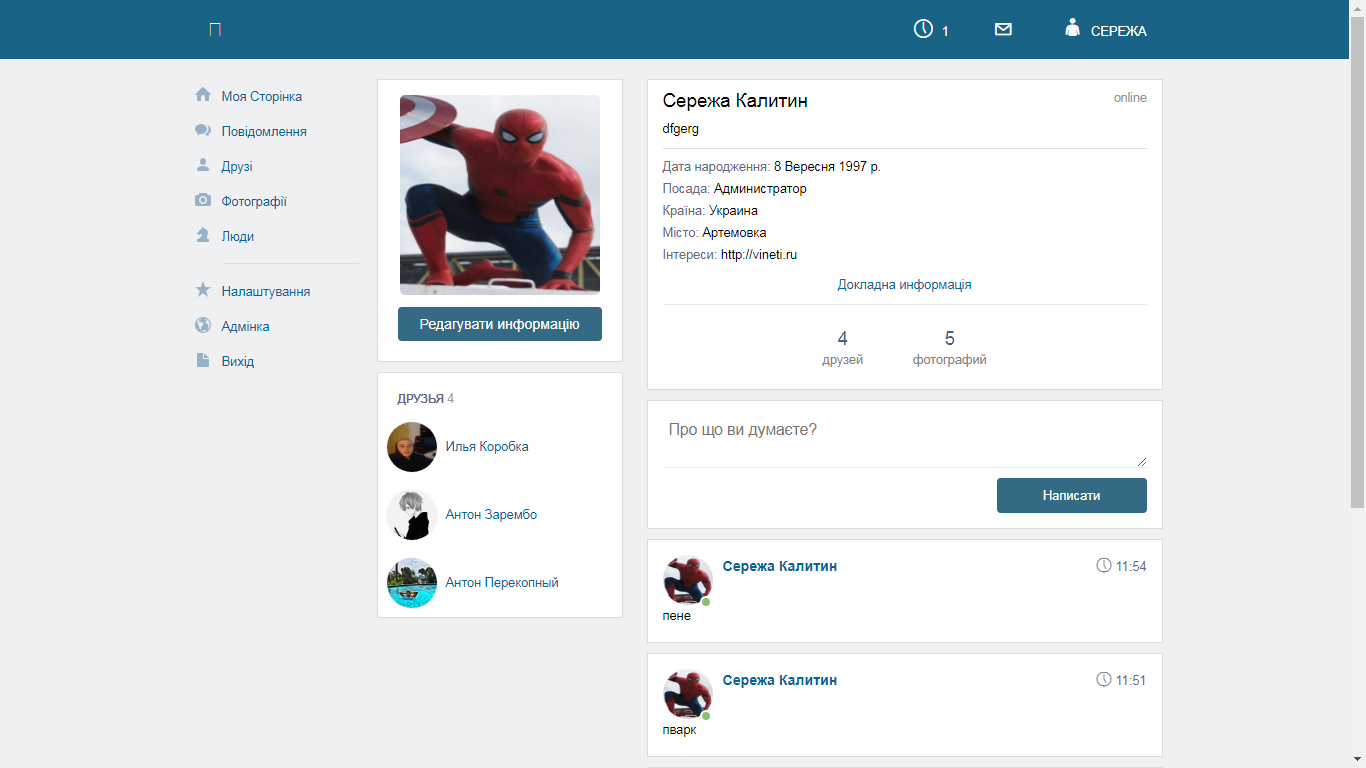Open the mail envelope icon in header
The image size is (1366, 768).
[x=1004, y=30]
